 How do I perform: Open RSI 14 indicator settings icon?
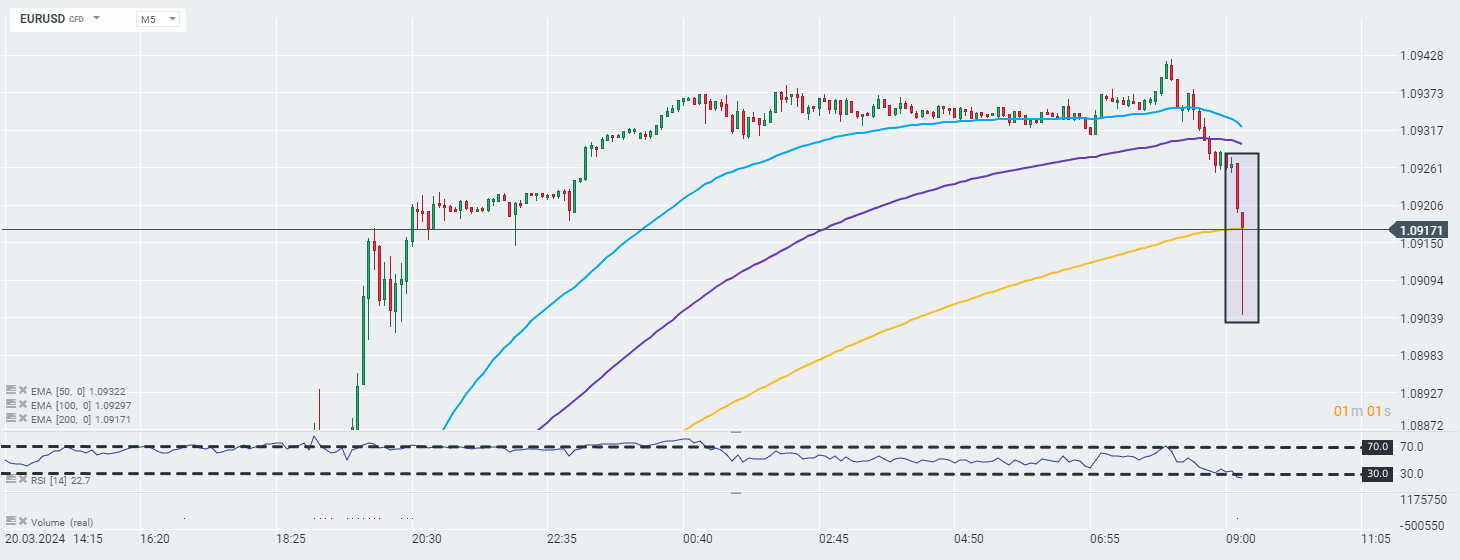[x=10, y=480]
